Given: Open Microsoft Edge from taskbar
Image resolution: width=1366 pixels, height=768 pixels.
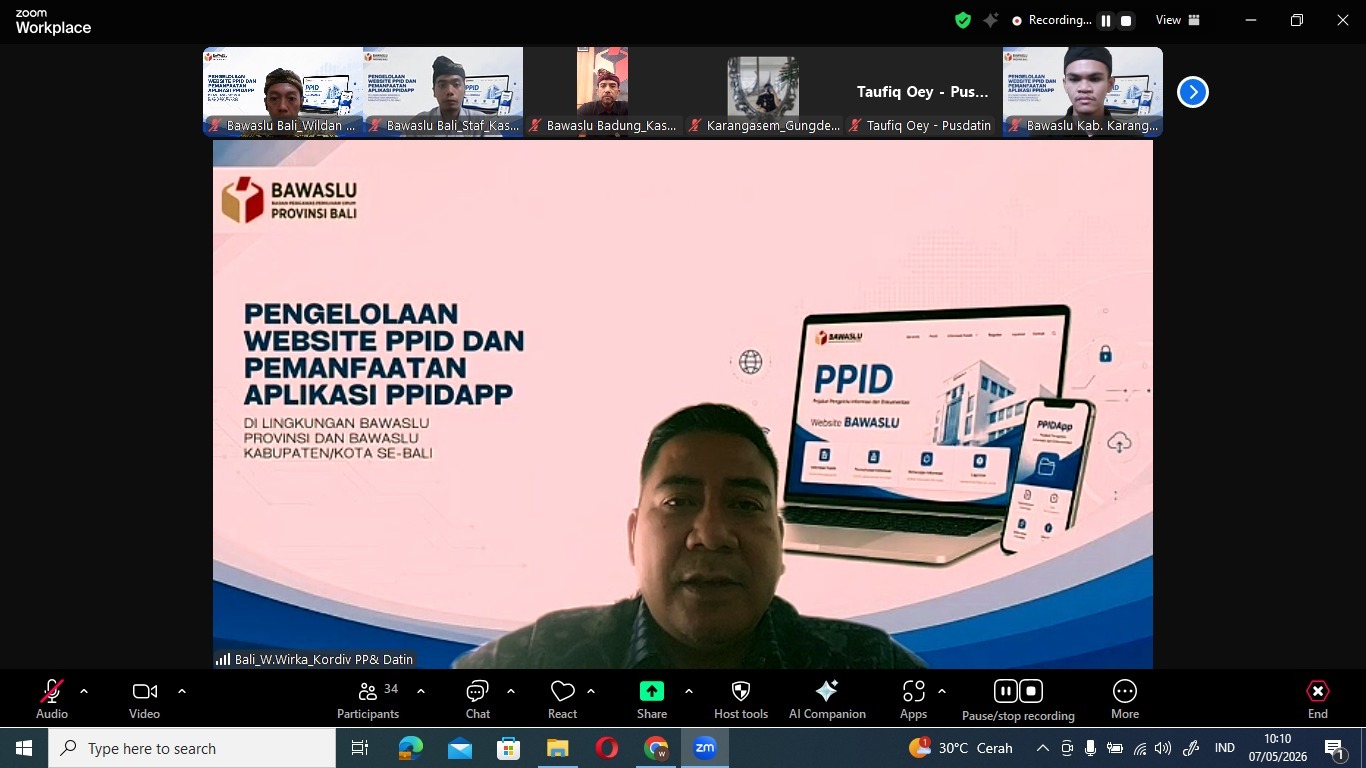Looking at the screenshot, I should [411, 748].
